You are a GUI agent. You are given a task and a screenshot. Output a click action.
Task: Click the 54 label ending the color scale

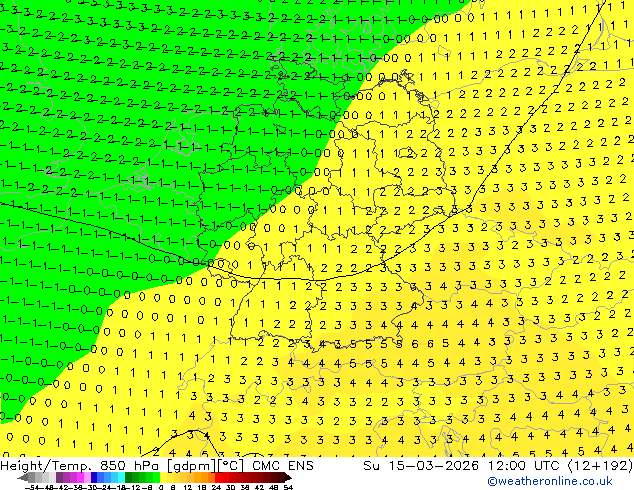pos(287,487)
